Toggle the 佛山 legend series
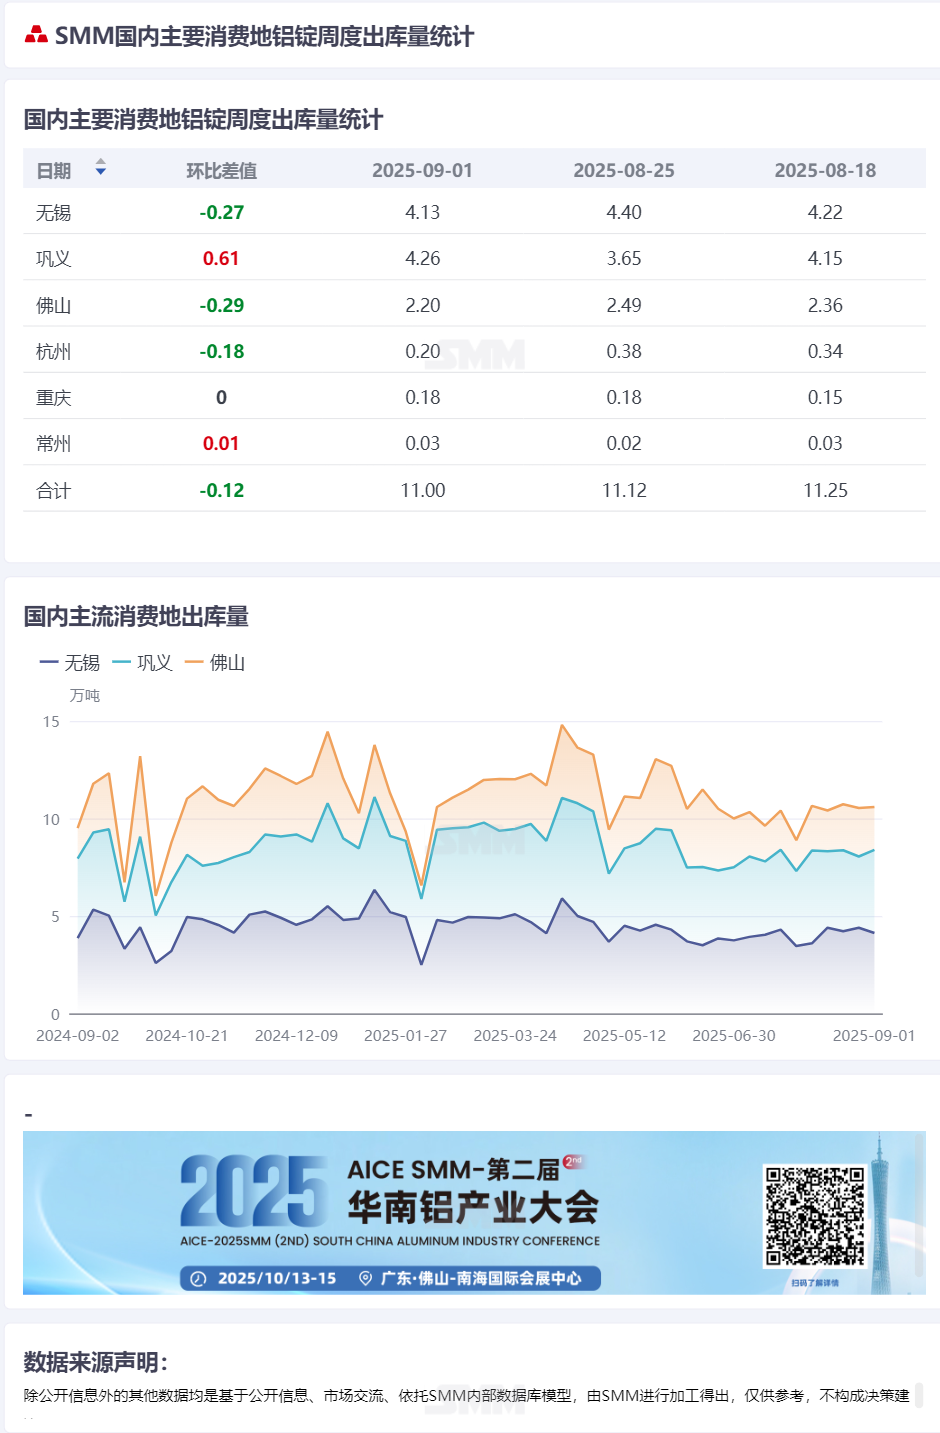The height and width of the screenshot is (1433, 940). (215, 662)
